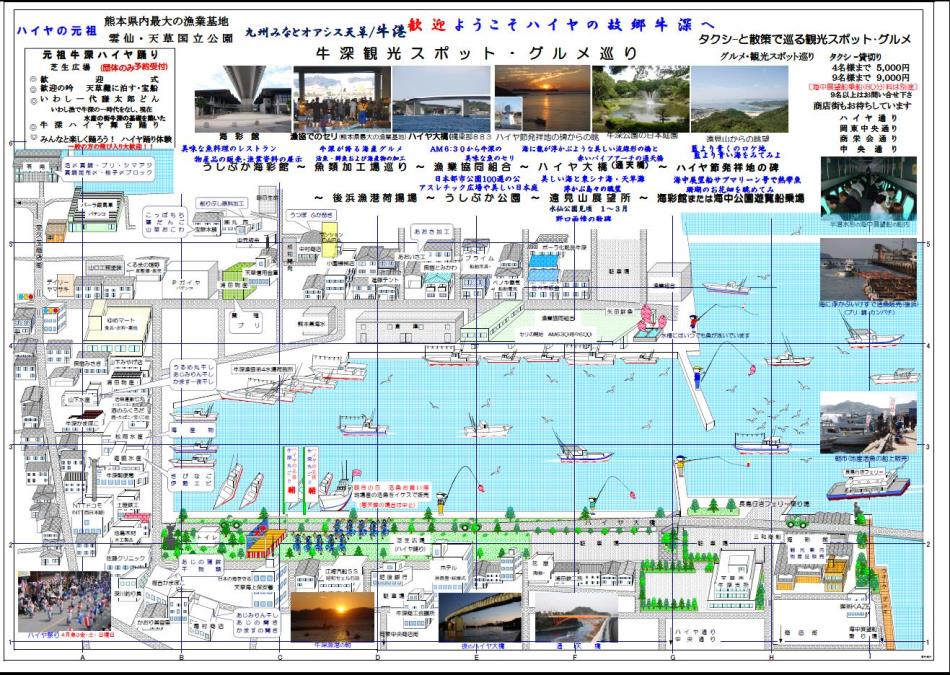This screenshot has width=950, height=675.
Task: Click the 後浜漁港荷揚場 route stop text
Action: 374,199
